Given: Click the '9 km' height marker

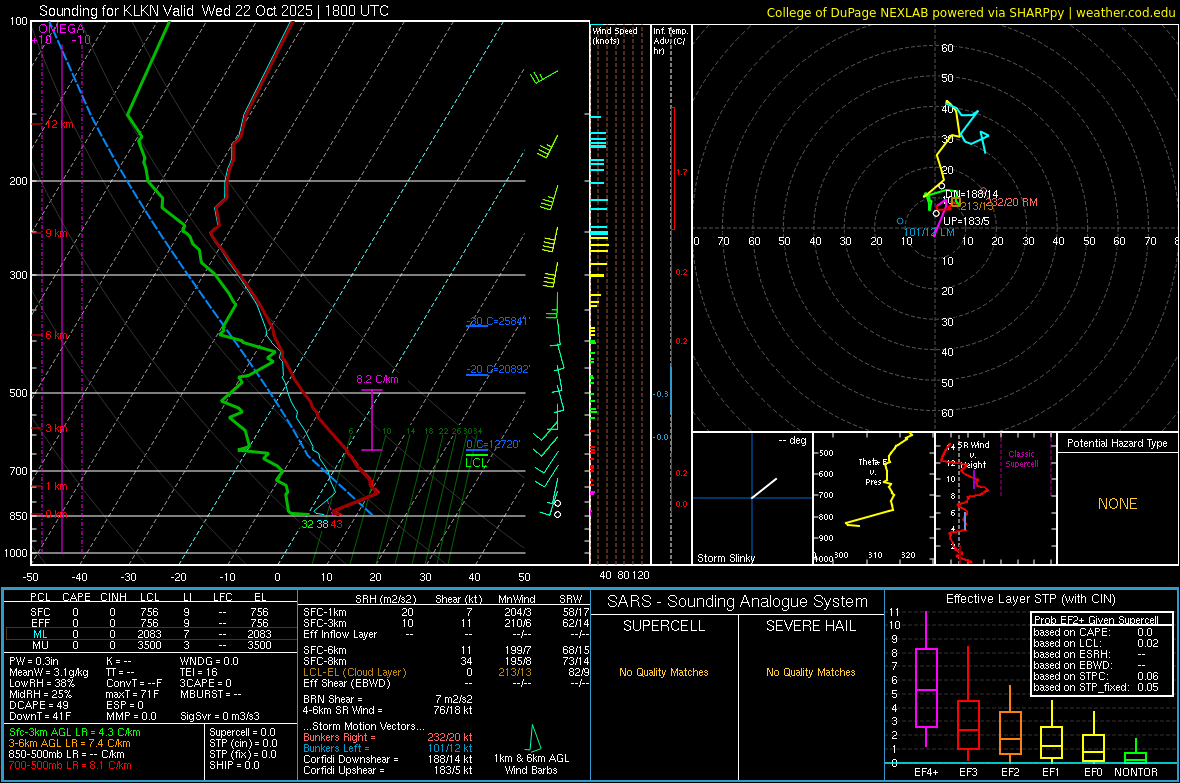Looking at the screenshot, I should coord(56,233).
